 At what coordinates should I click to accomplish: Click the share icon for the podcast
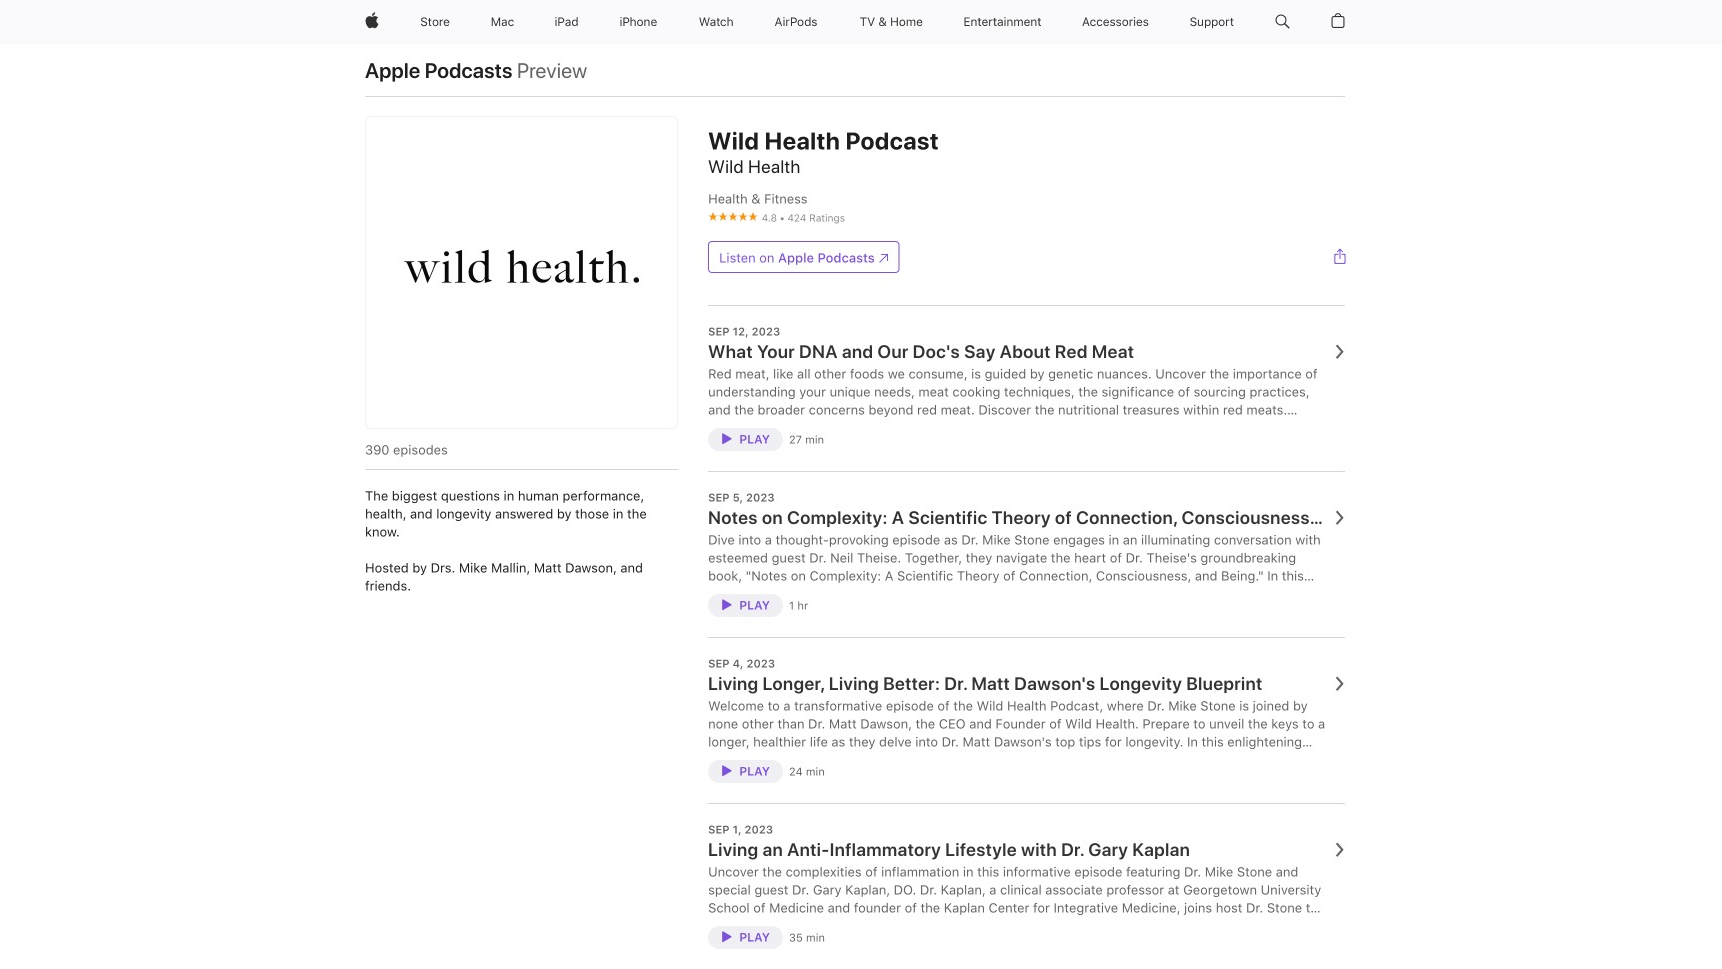[x=1340, y=257]
